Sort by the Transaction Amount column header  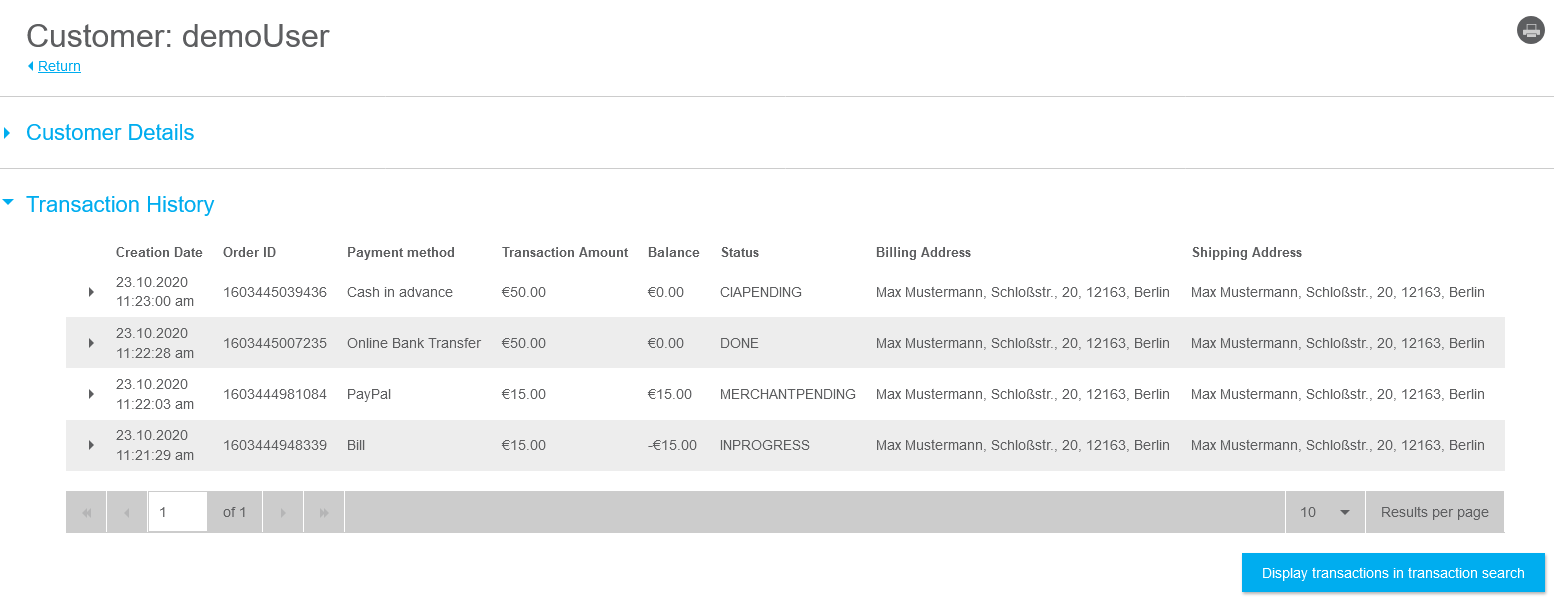(x=565, y=253)
